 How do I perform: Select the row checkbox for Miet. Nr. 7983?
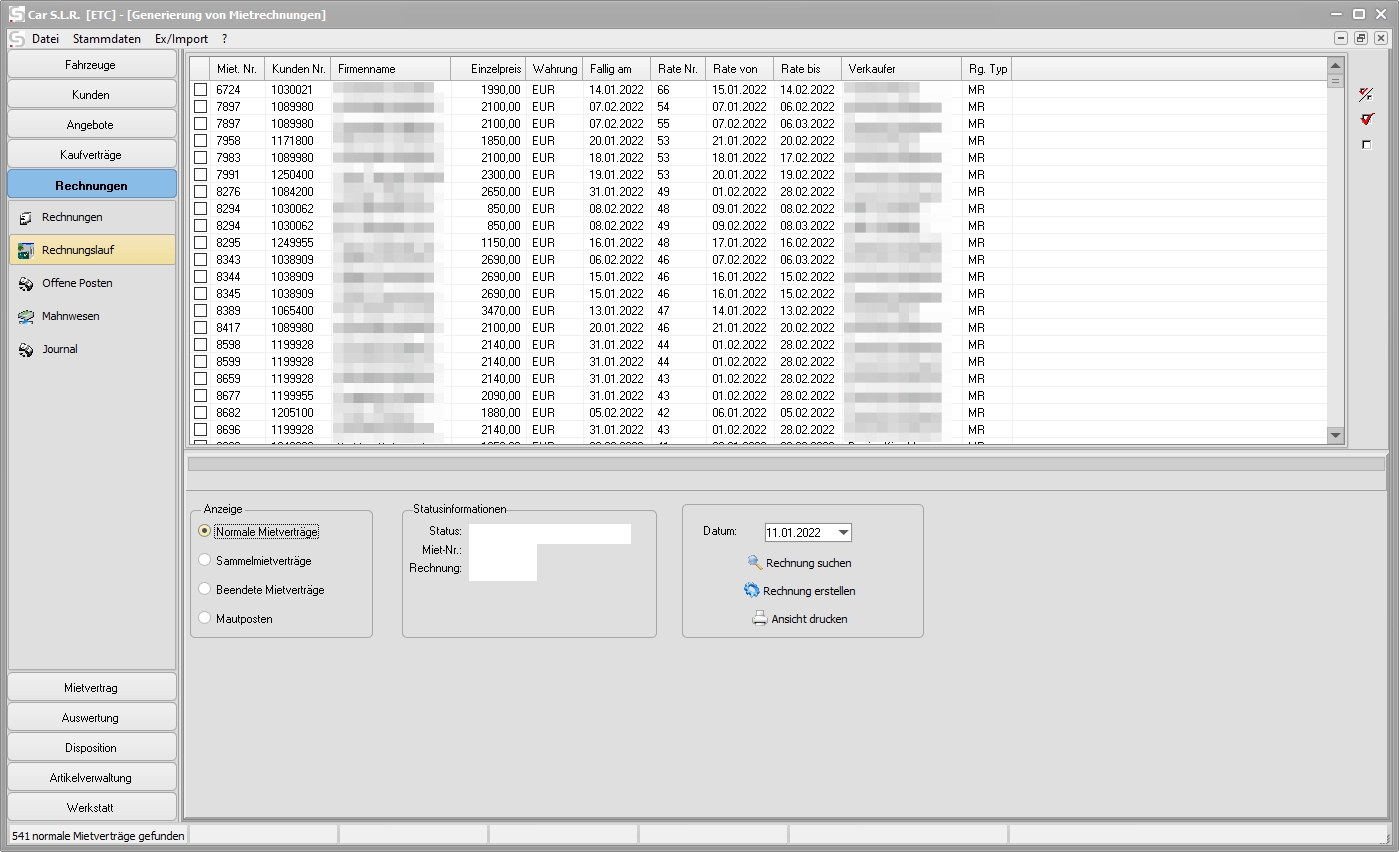click(200, 158)
